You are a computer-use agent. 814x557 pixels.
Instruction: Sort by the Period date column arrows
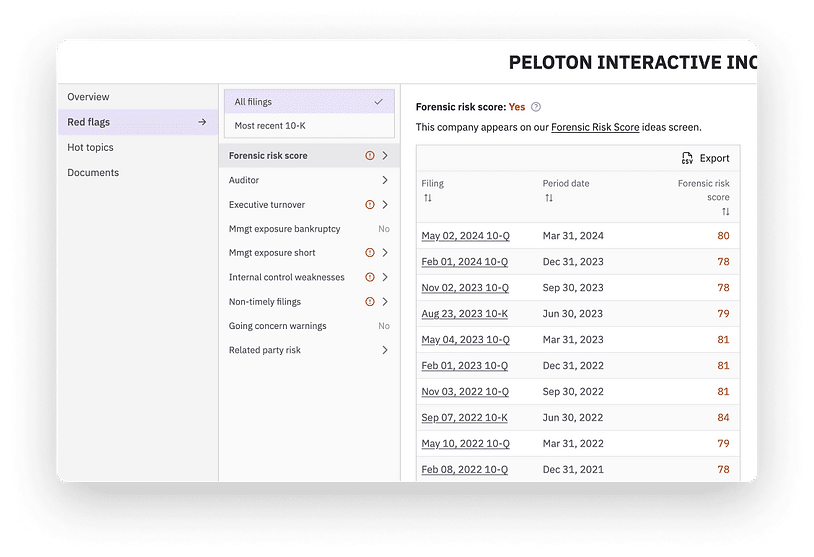coord(548,198)
